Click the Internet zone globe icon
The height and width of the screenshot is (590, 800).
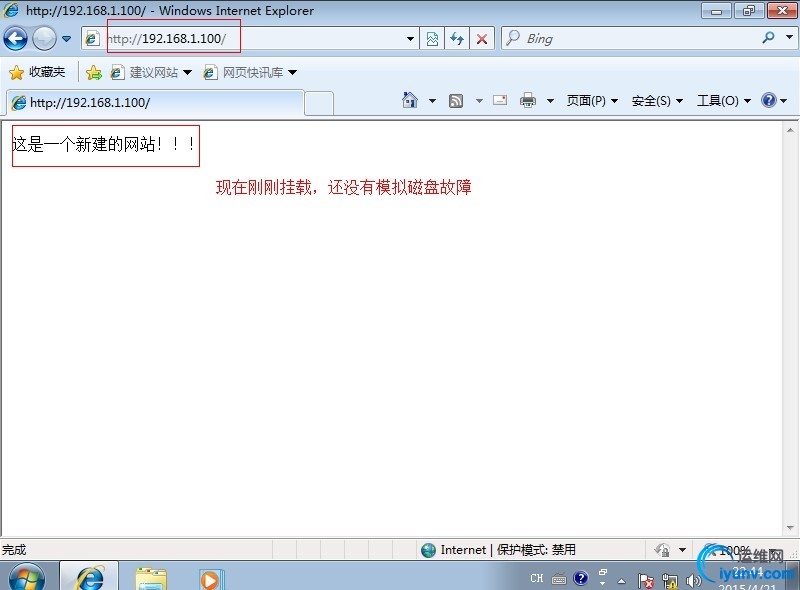[x=429, y=550]
